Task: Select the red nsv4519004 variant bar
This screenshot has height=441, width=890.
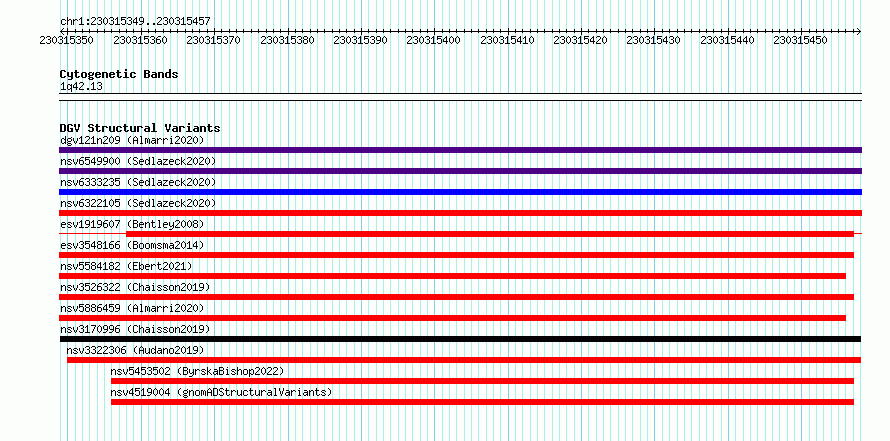Action: 482,402
